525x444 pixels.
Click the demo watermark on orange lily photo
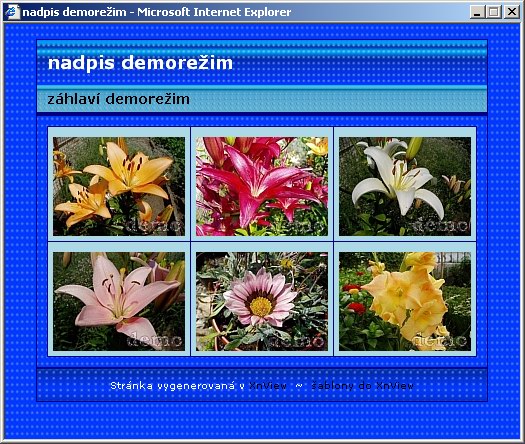coord(155,226)
